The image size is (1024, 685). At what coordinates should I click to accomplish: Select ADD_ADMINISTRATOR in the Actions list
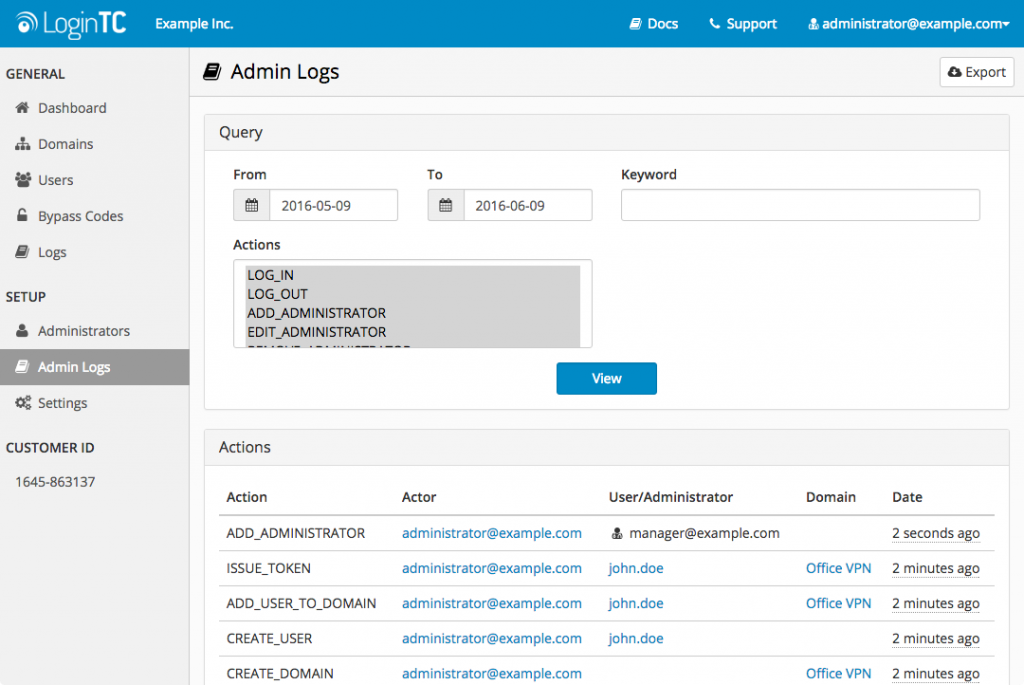coord(316,313)
